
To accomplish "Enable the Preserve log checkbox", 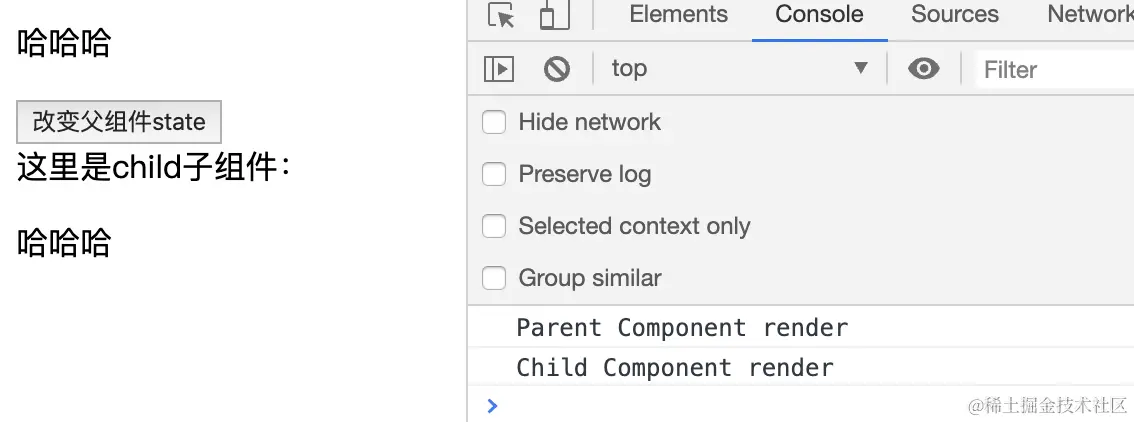I will point(494,174).
